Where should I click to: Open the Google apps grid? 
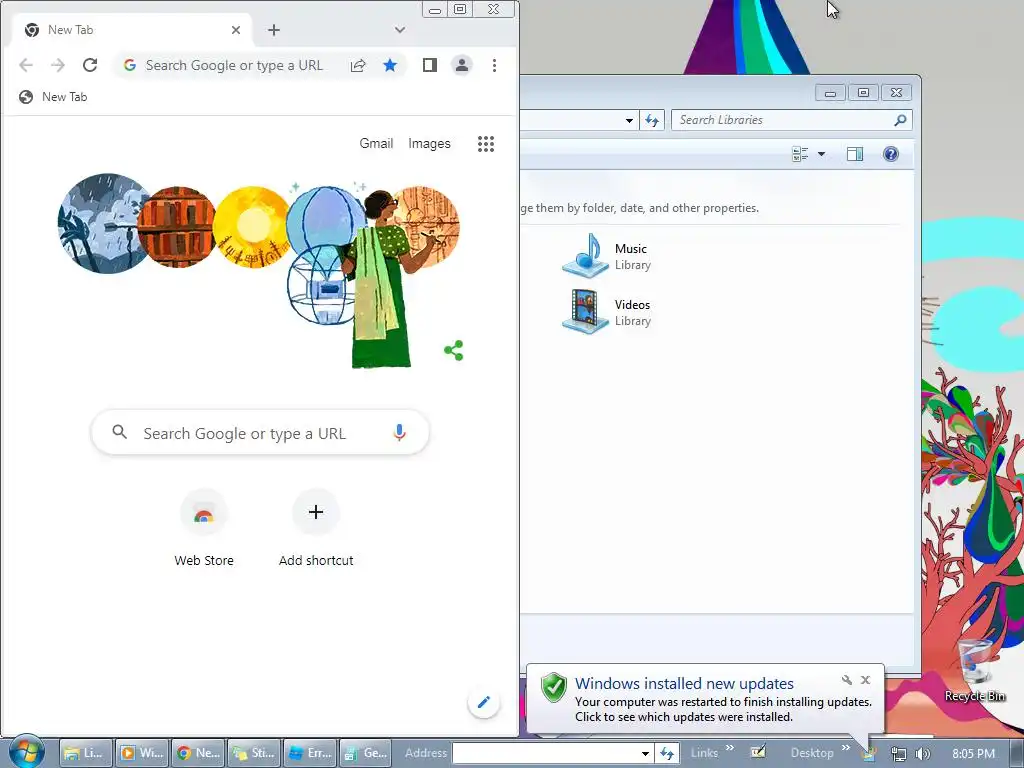[x=485, y=144]
